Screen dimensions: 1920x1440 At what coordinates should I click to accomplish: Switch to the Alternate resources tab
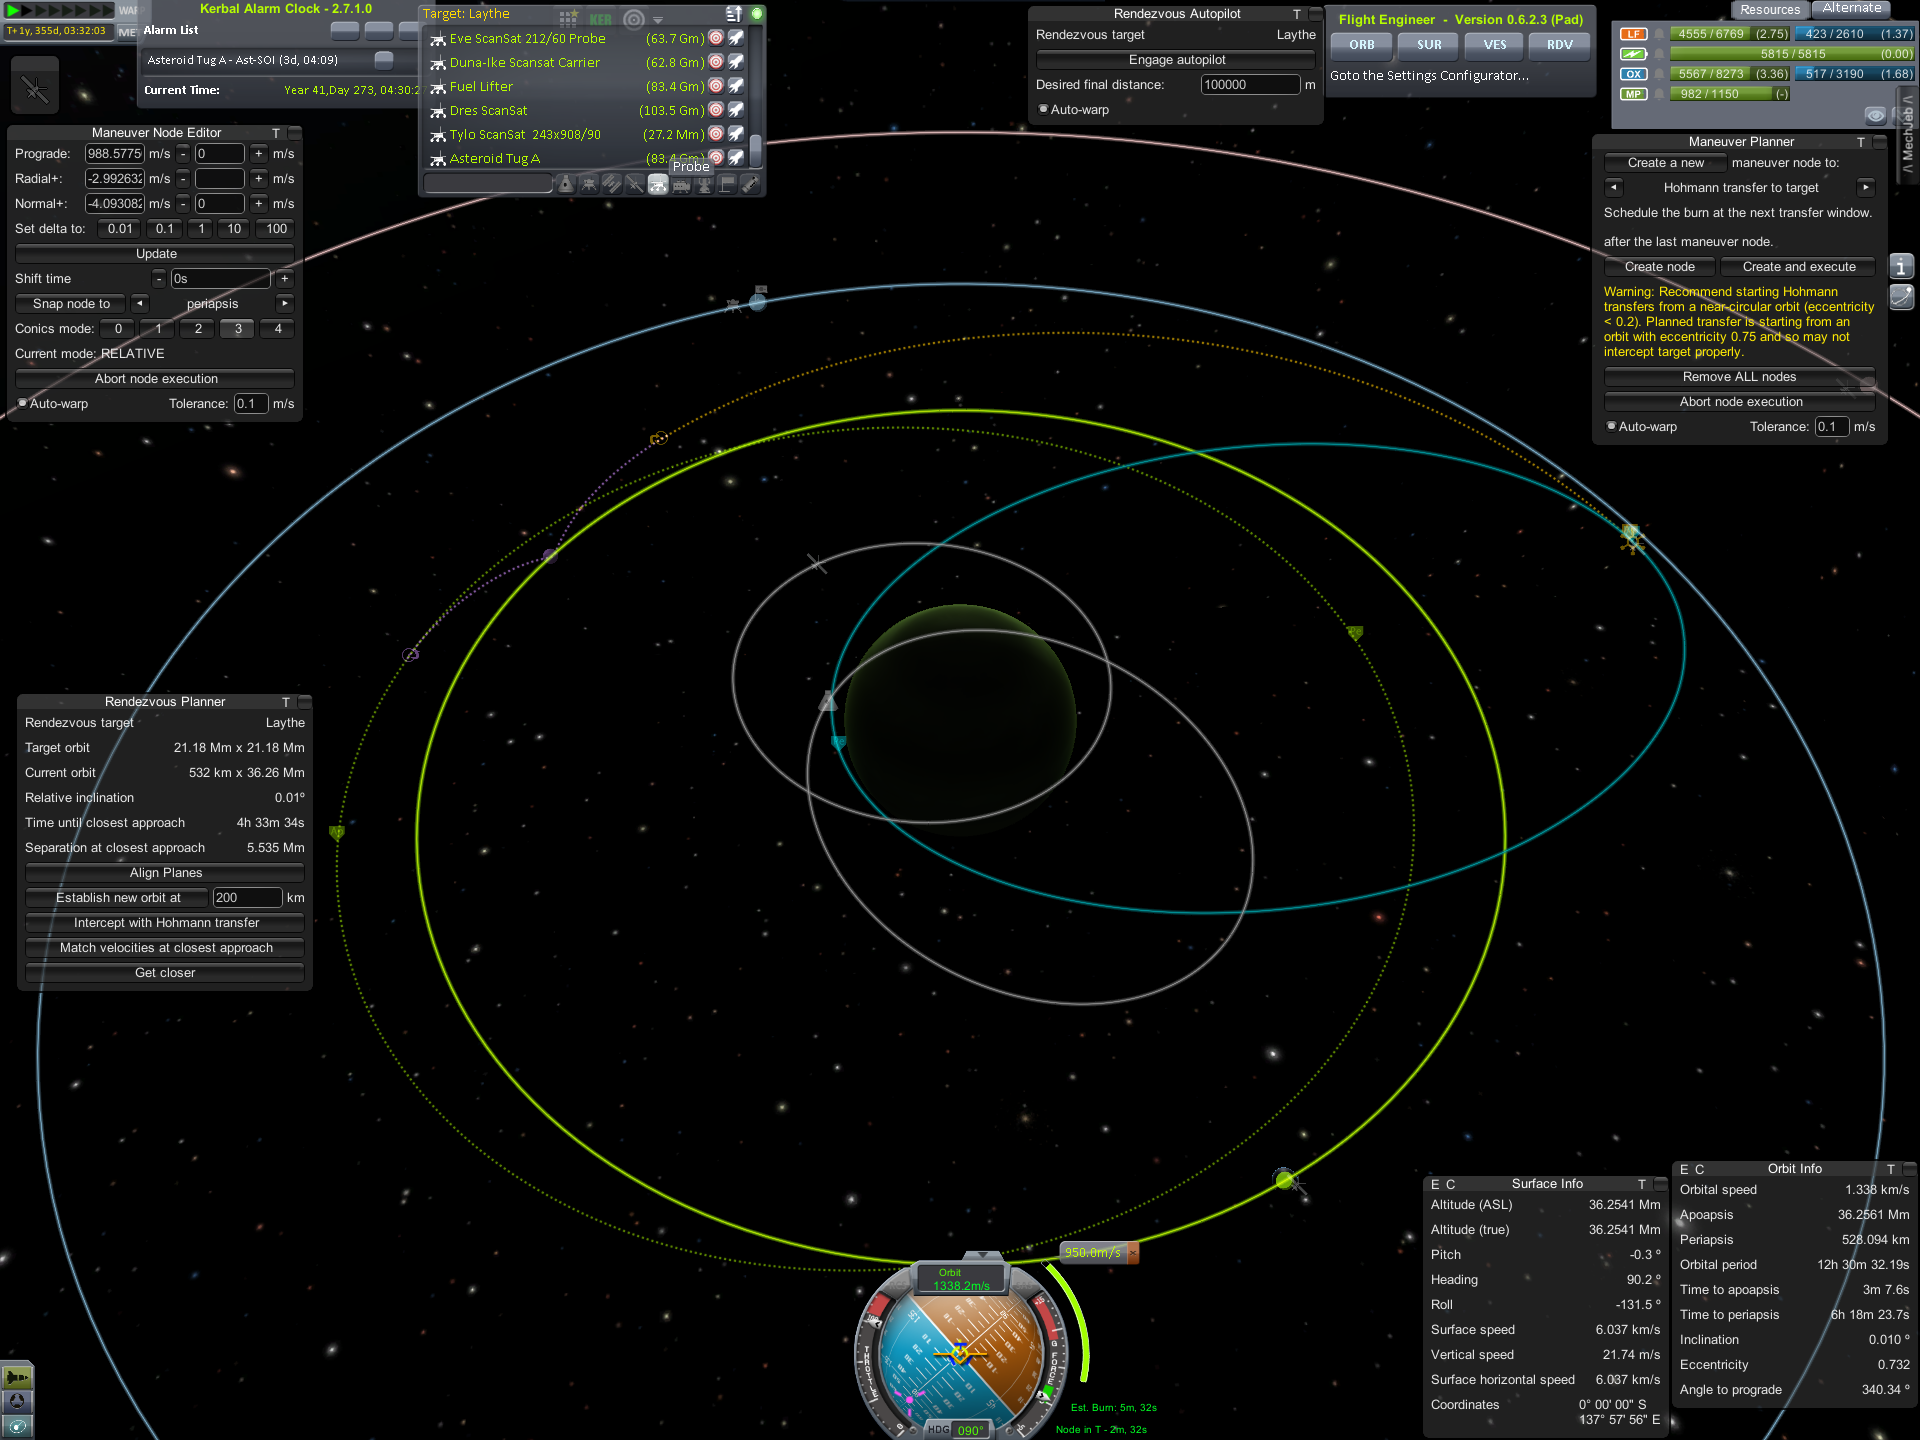click(x=1852, y=8)
